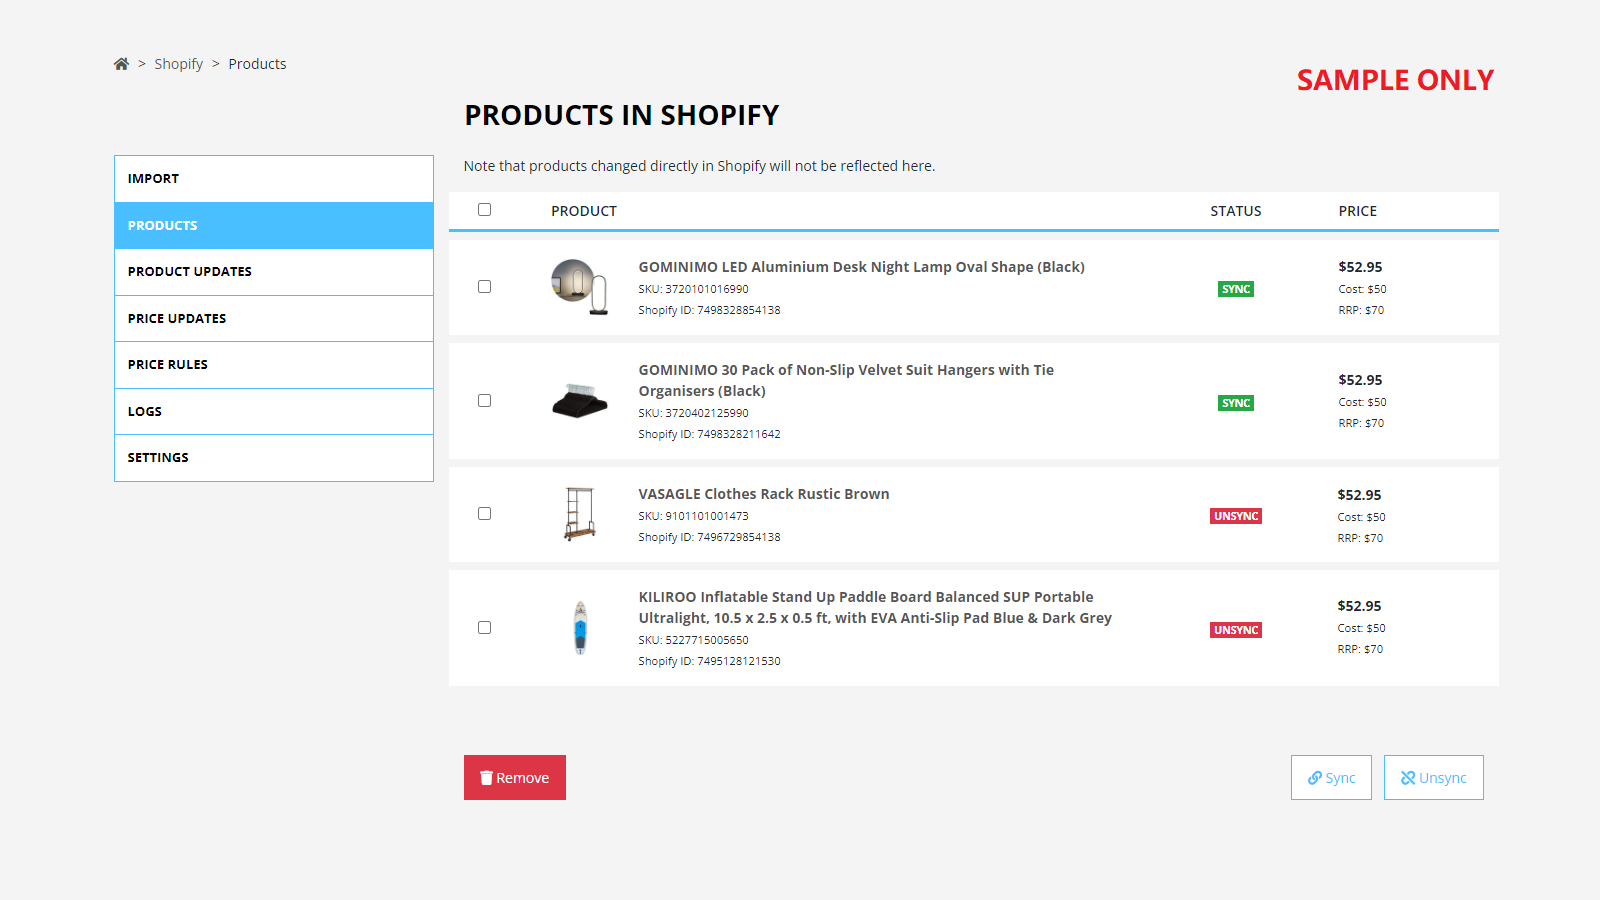Open Product Updates in the sidebar

(x=273, y=272)
